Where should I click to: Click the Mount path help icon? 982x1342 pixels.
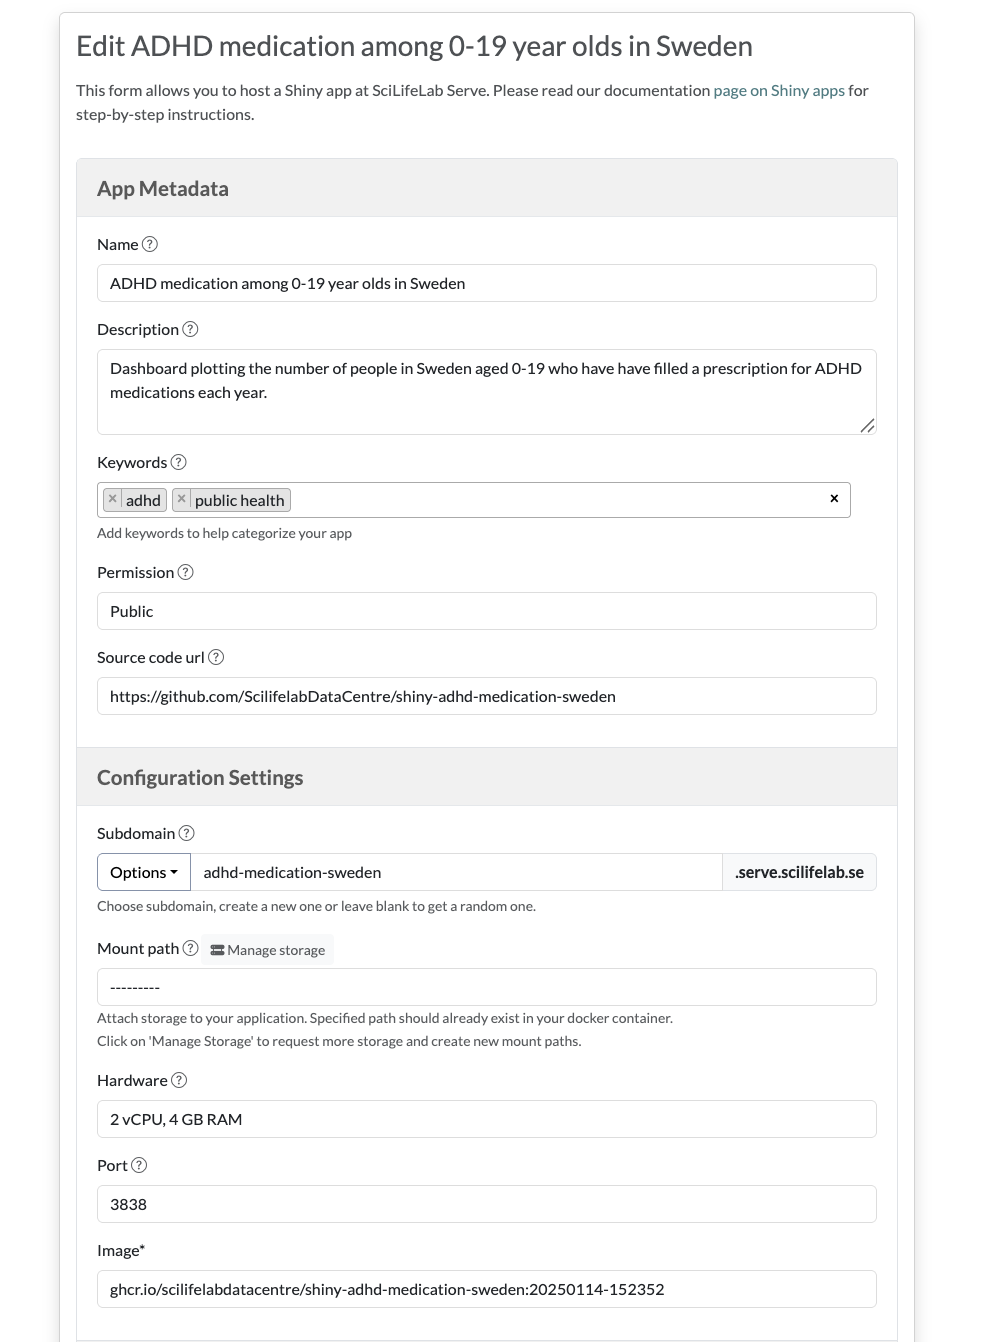[190, 948]
